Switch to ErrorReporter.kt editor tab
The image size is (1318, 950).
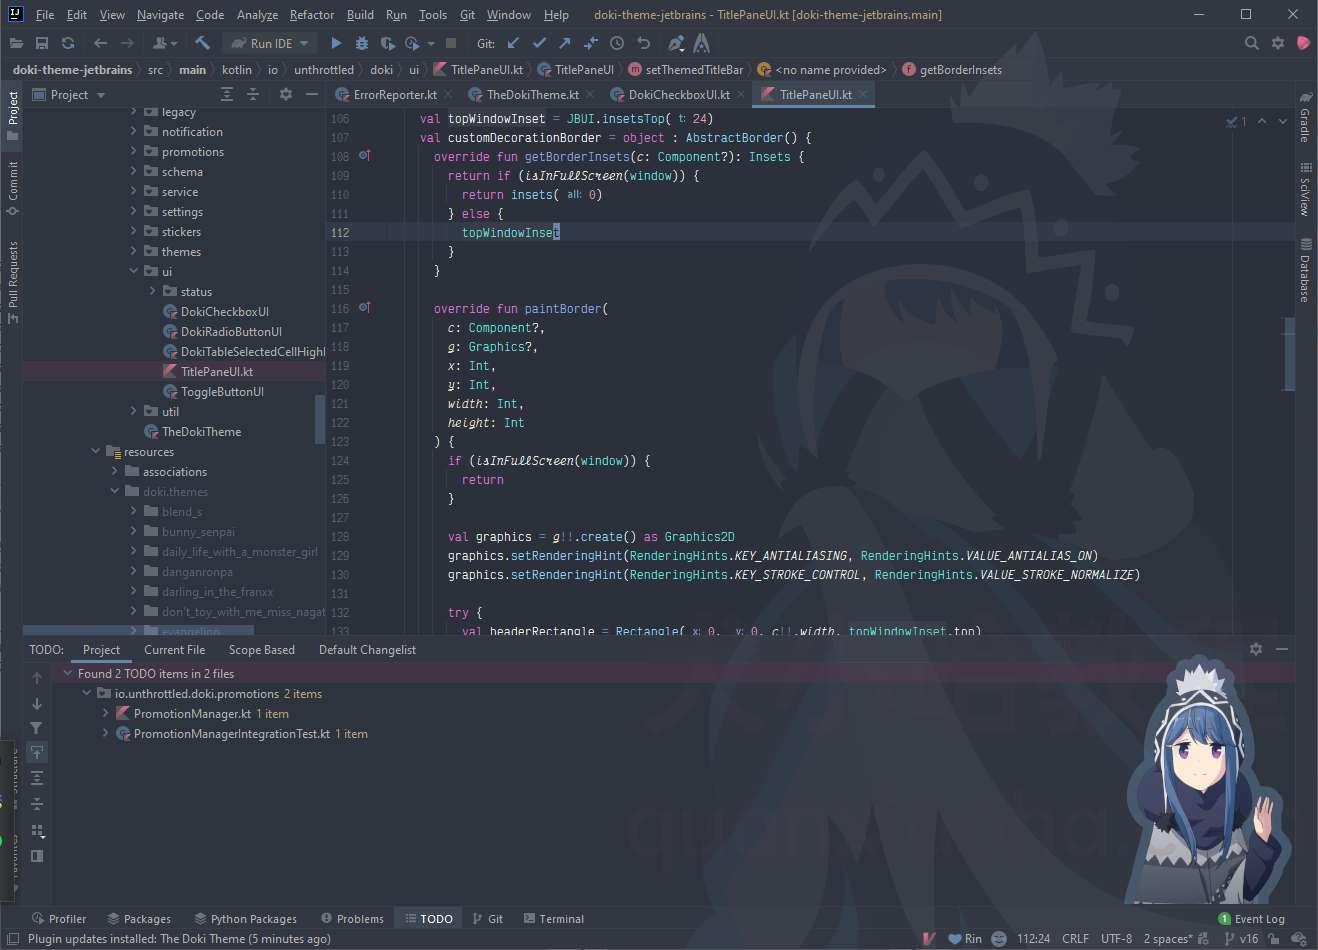(x=394, y=95)
